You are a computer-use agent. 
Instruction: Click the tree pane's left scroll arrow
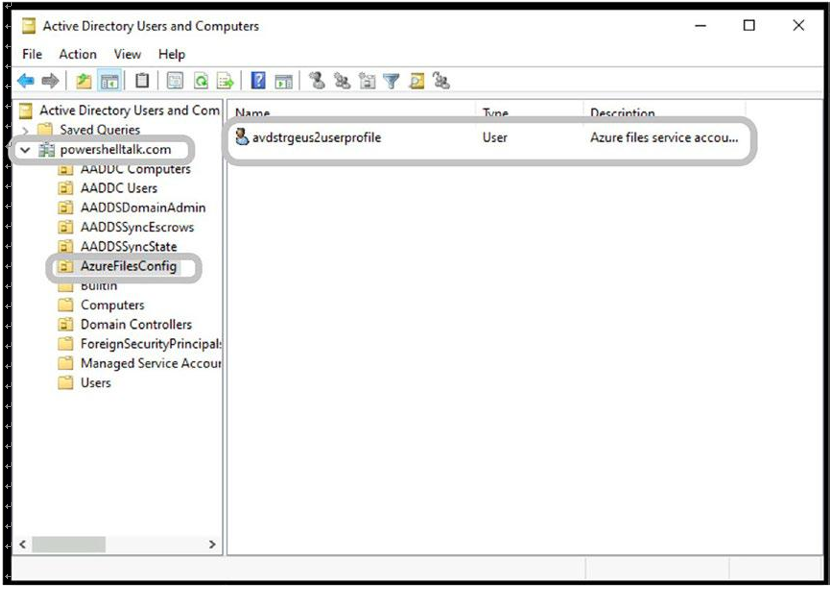tap(22, 544)
